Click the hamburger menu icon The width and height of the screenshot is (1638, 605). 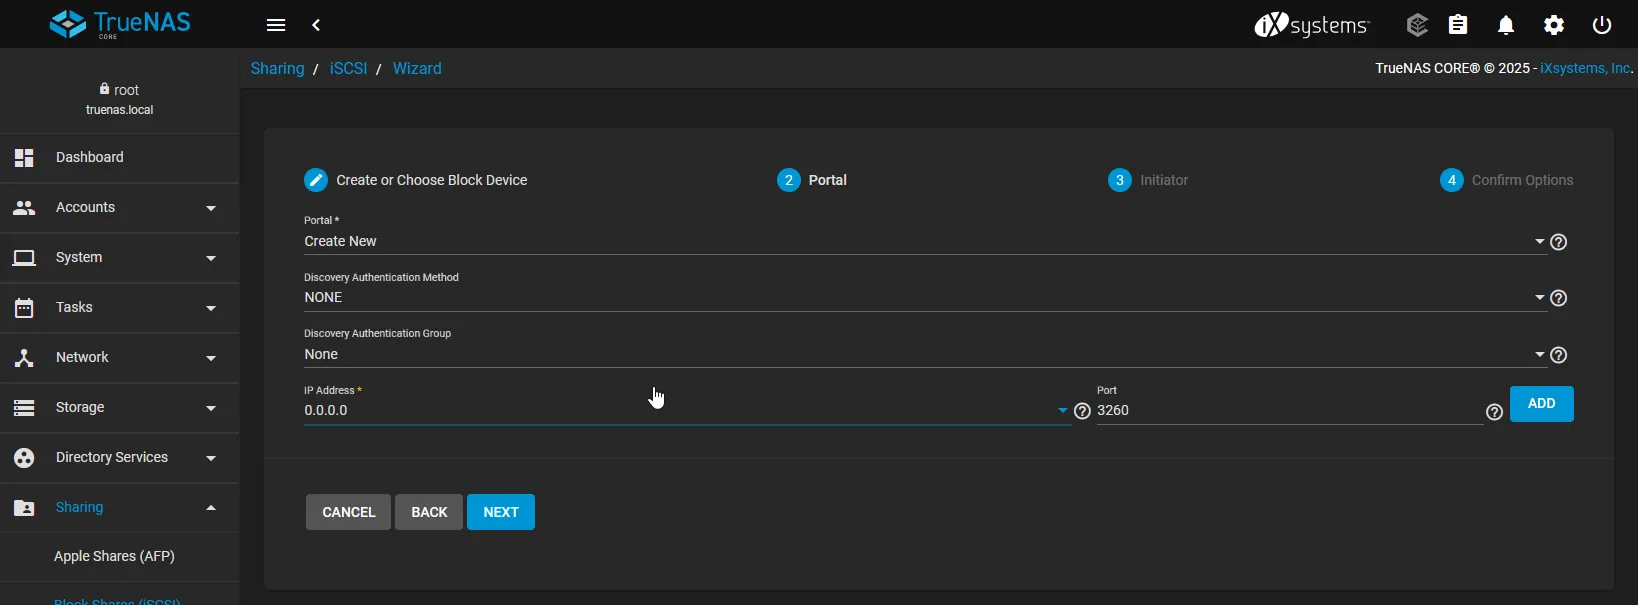[x=276, y=25]
